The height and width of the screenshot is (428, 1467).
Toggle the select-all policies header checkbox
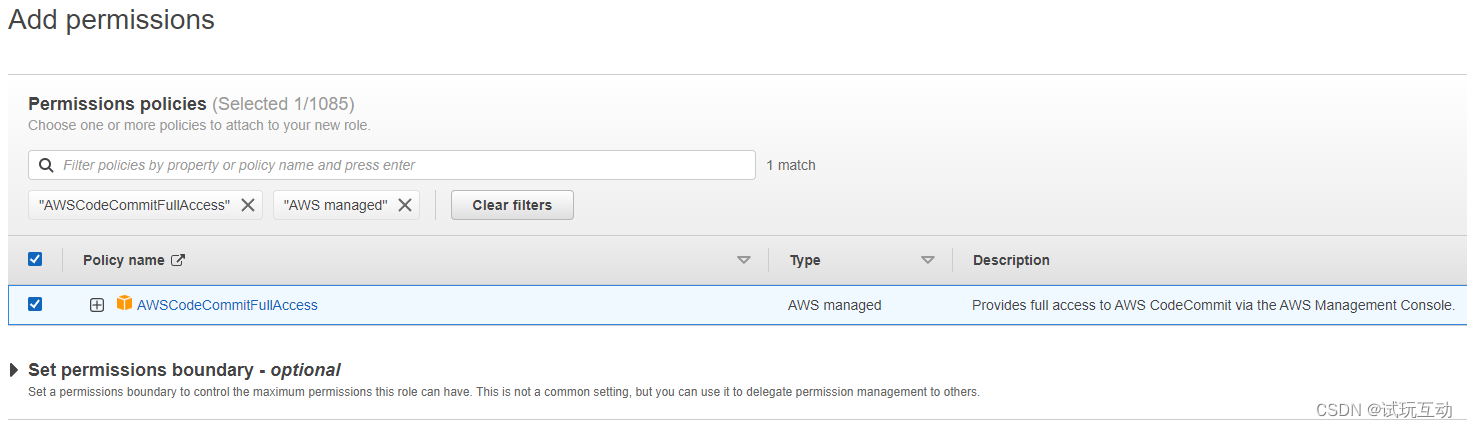point(35,259)
